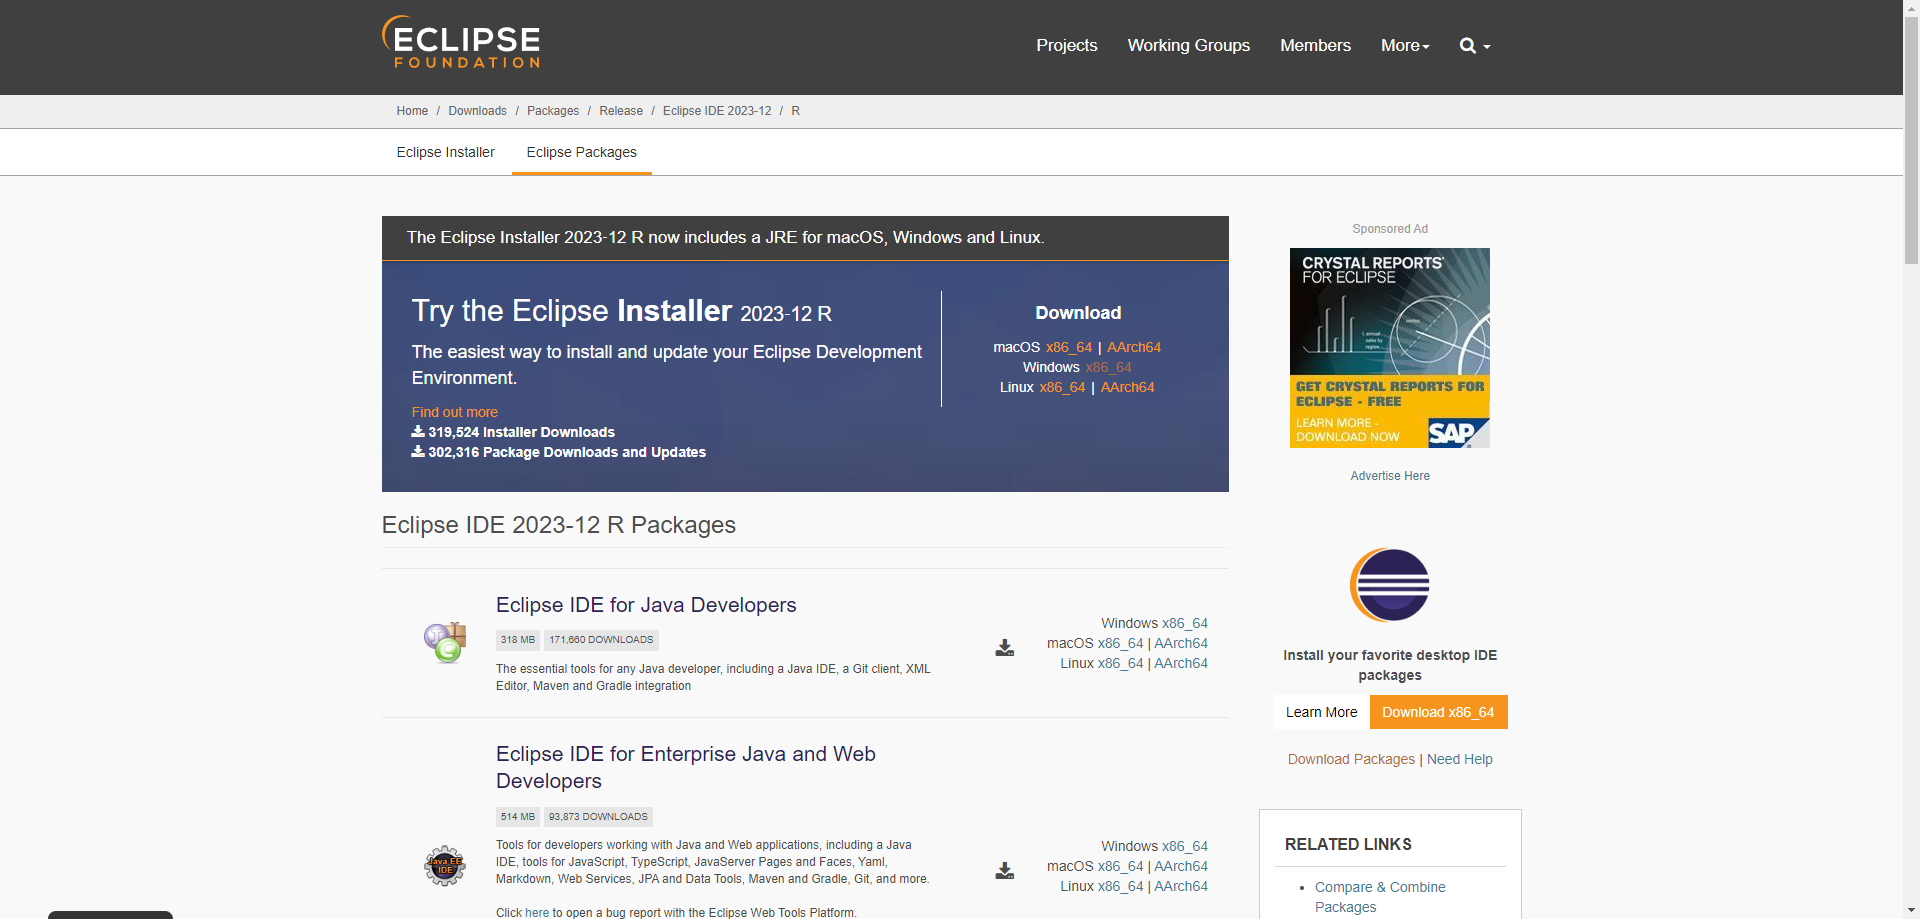Click the Learn More button
Viewport: 1920px width, 919px height.
1321,712
